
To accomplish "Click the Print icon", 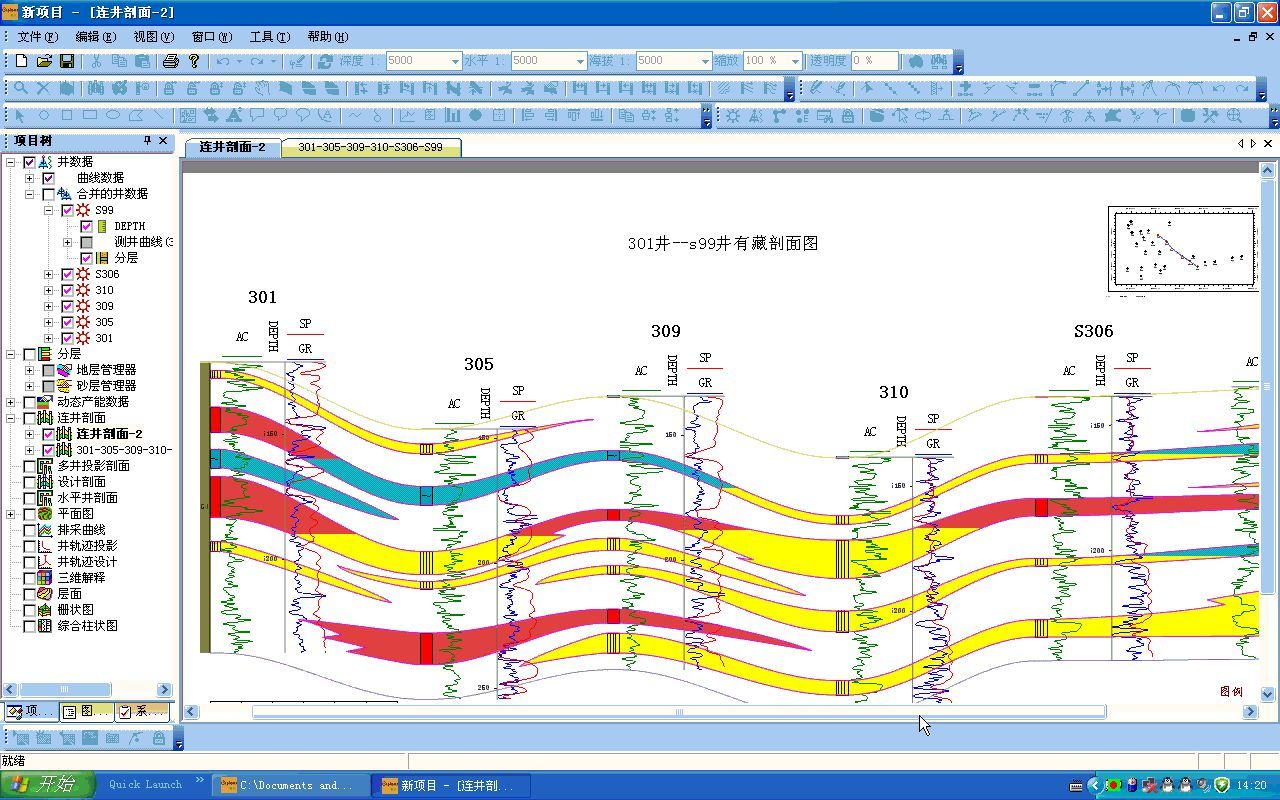I will click(171, 61).
